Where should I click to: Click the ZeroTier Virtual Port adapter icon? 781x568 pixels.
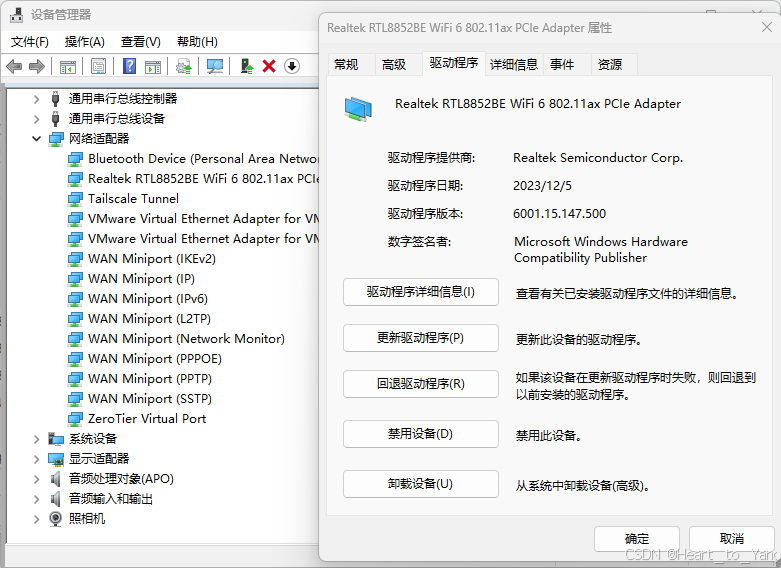click(x=75, y=419)
